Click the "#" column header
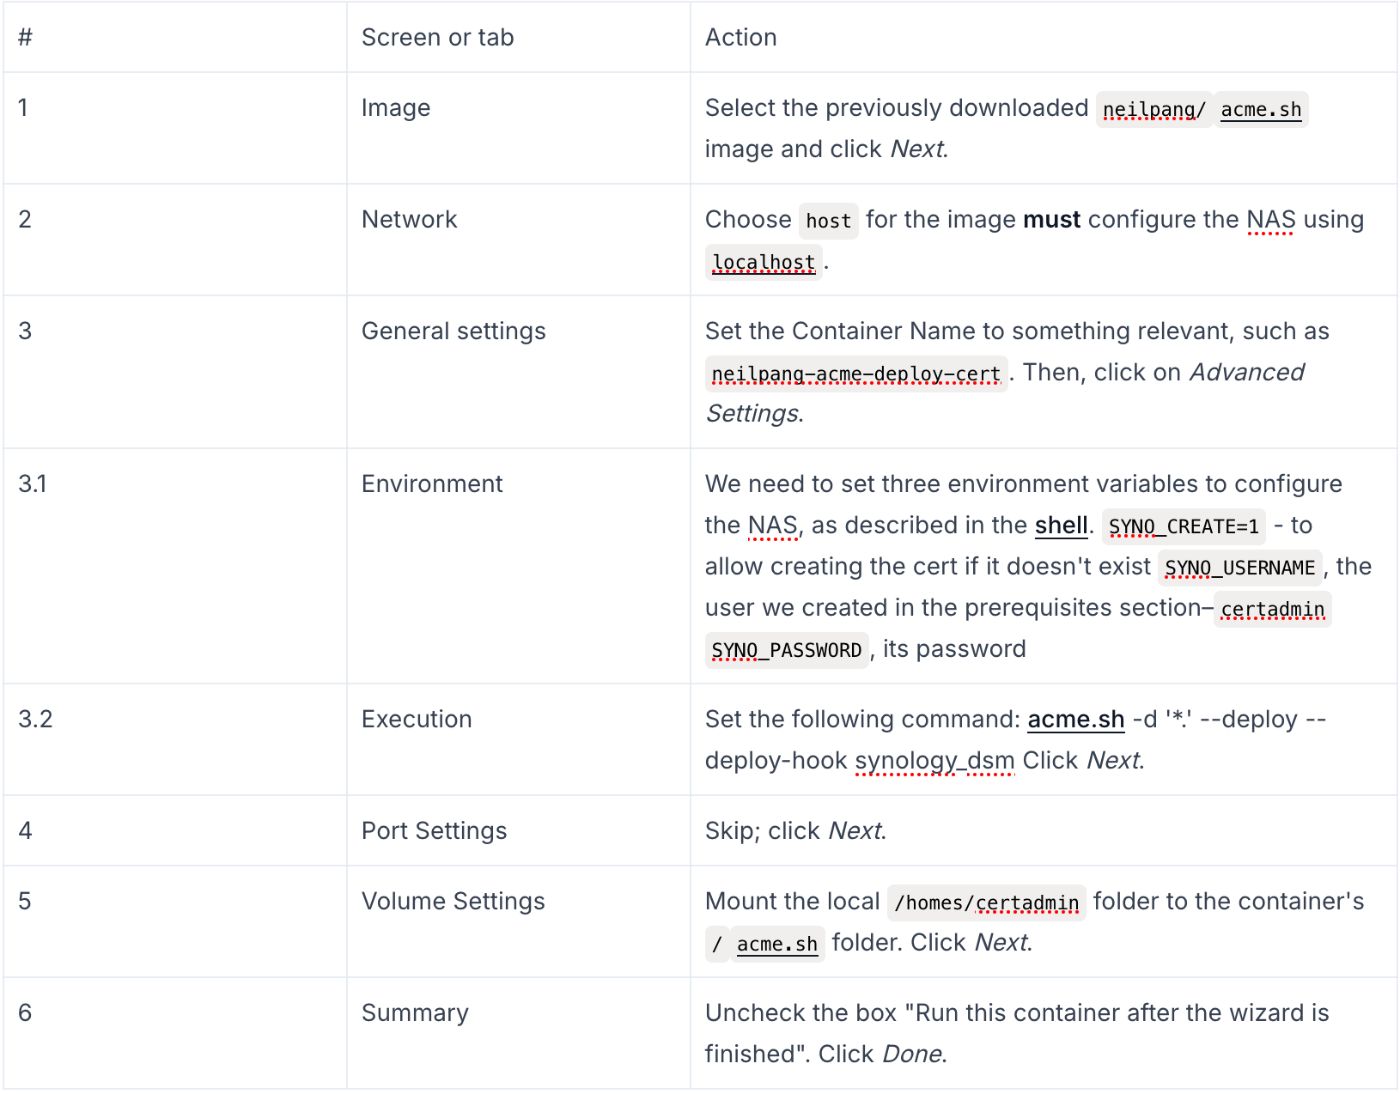Image resolution: width=1400 pixels, height=1094 pixels. click(25, 38)
